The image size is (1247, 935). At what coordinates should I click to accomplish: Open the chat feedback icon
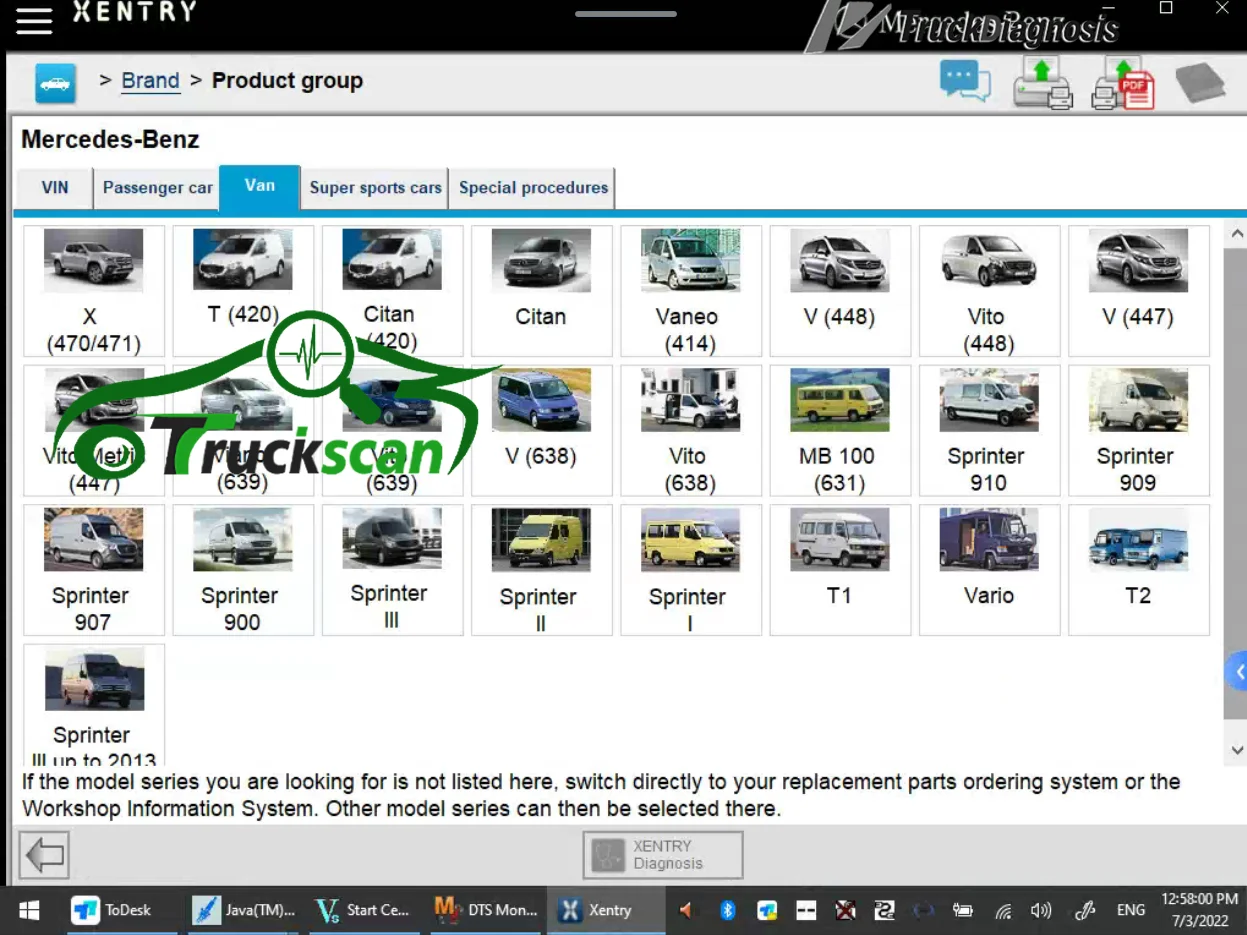coord(965,82)
